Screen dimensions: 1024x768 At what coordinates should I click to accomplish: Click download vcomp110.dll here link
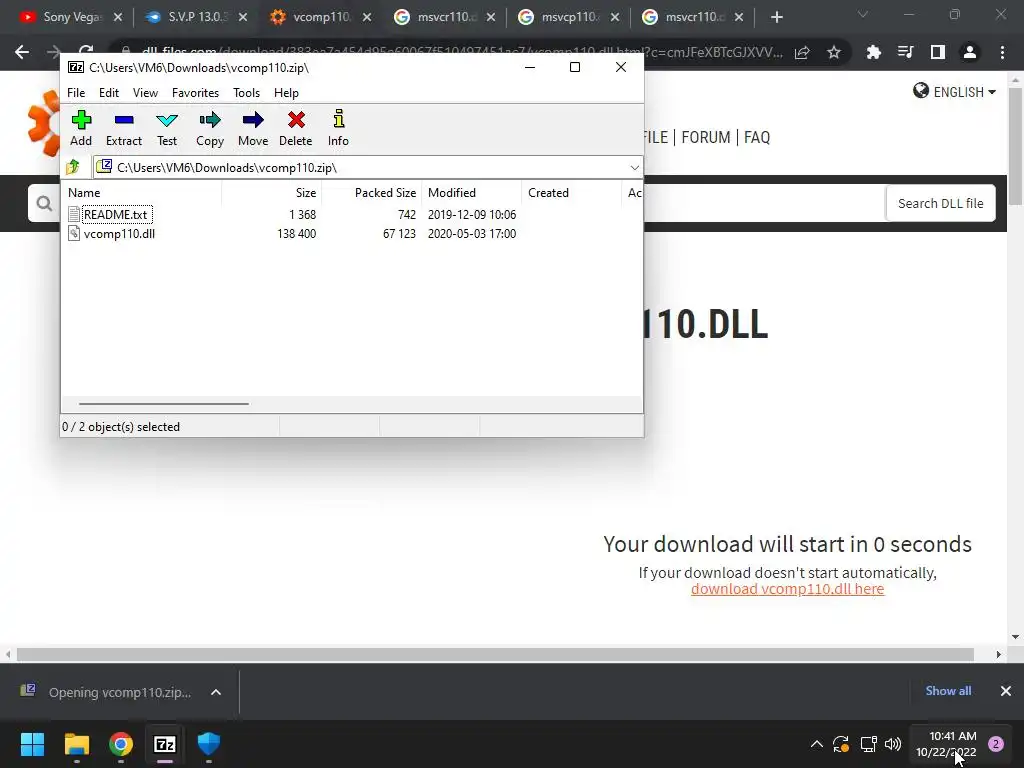click(788, 589)
